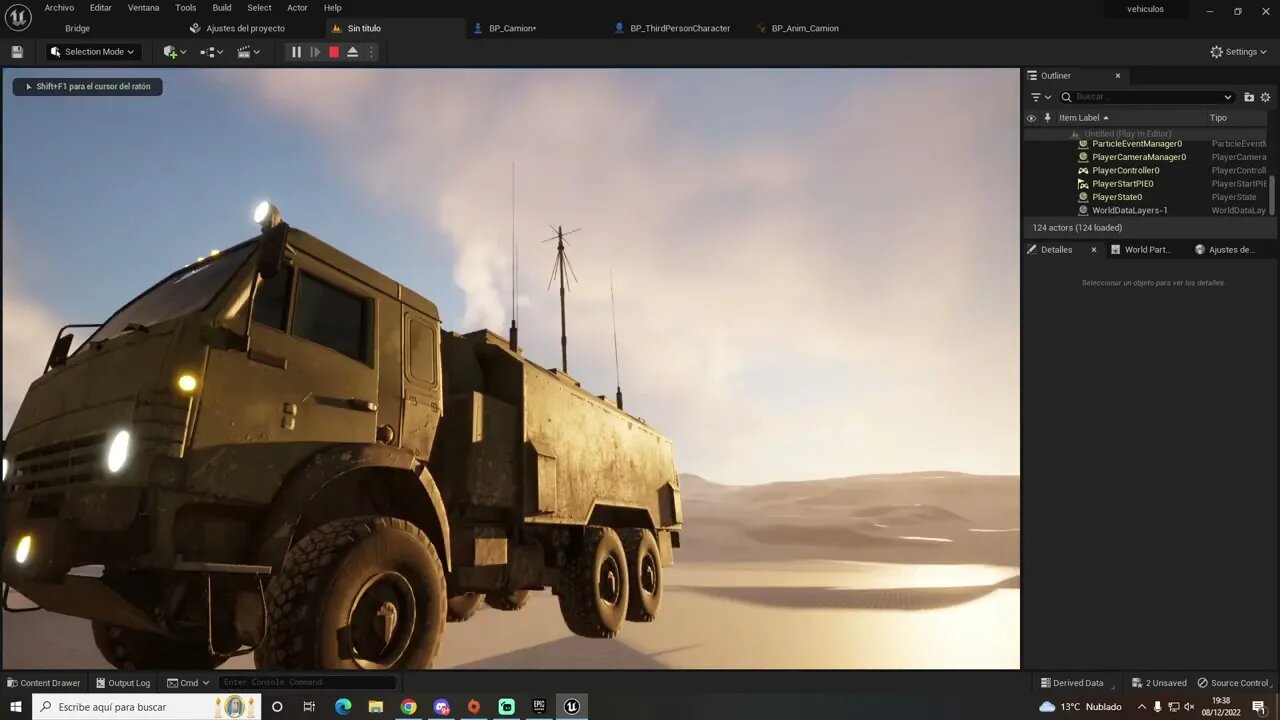Stop the play session with red square
This screenshot has width=1280, height=720.
[334, 52]
